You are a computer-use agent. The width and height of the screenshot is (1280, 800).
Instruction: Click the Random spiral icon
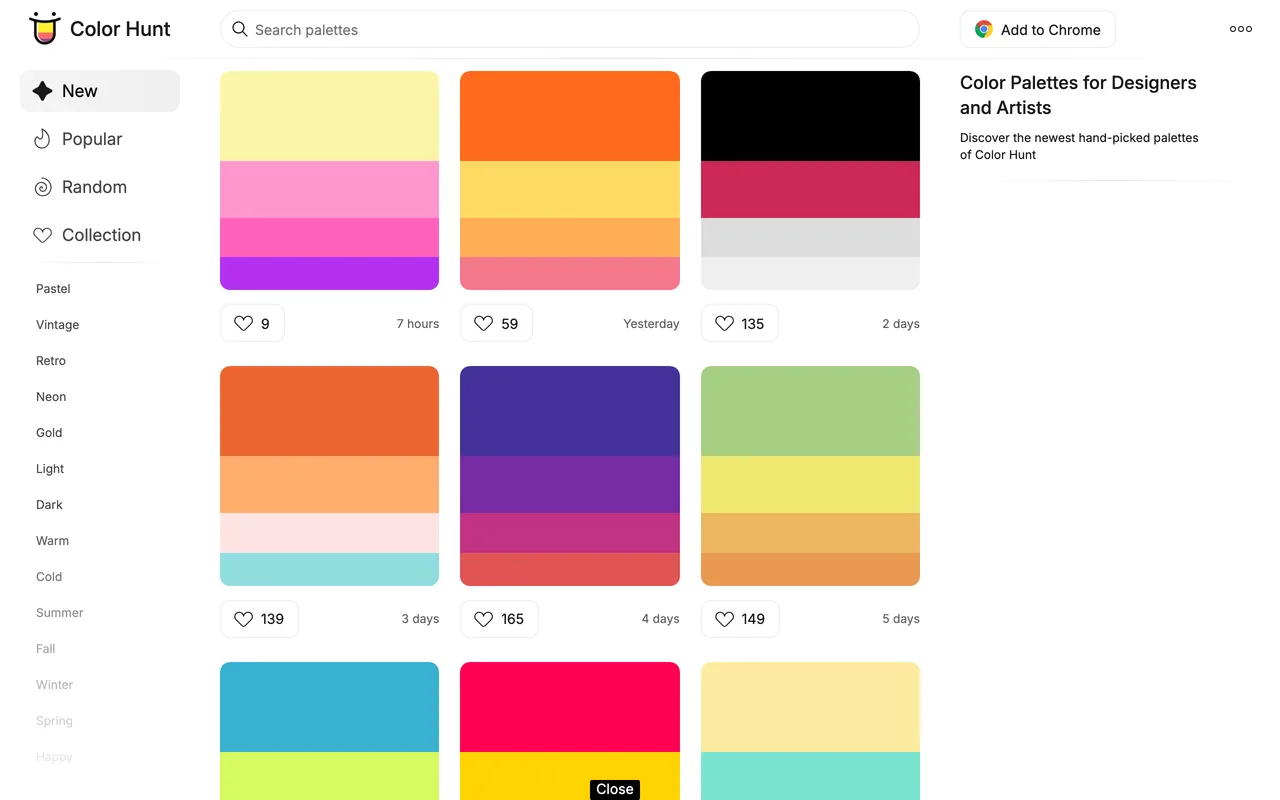point(42,187)
